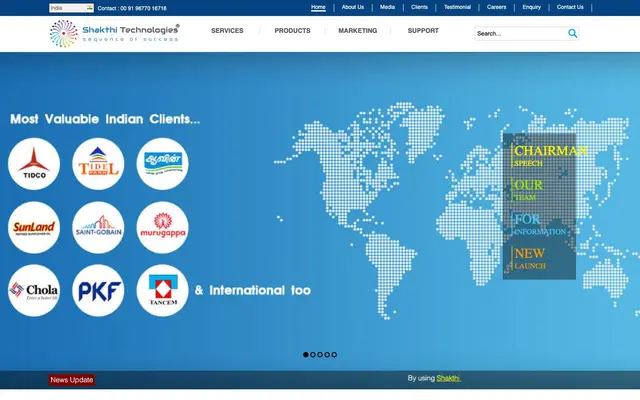The width and height of the screenshot is (640, 400).
Task: Click the Murugappa client logo
Action: [x=162, y=227]
